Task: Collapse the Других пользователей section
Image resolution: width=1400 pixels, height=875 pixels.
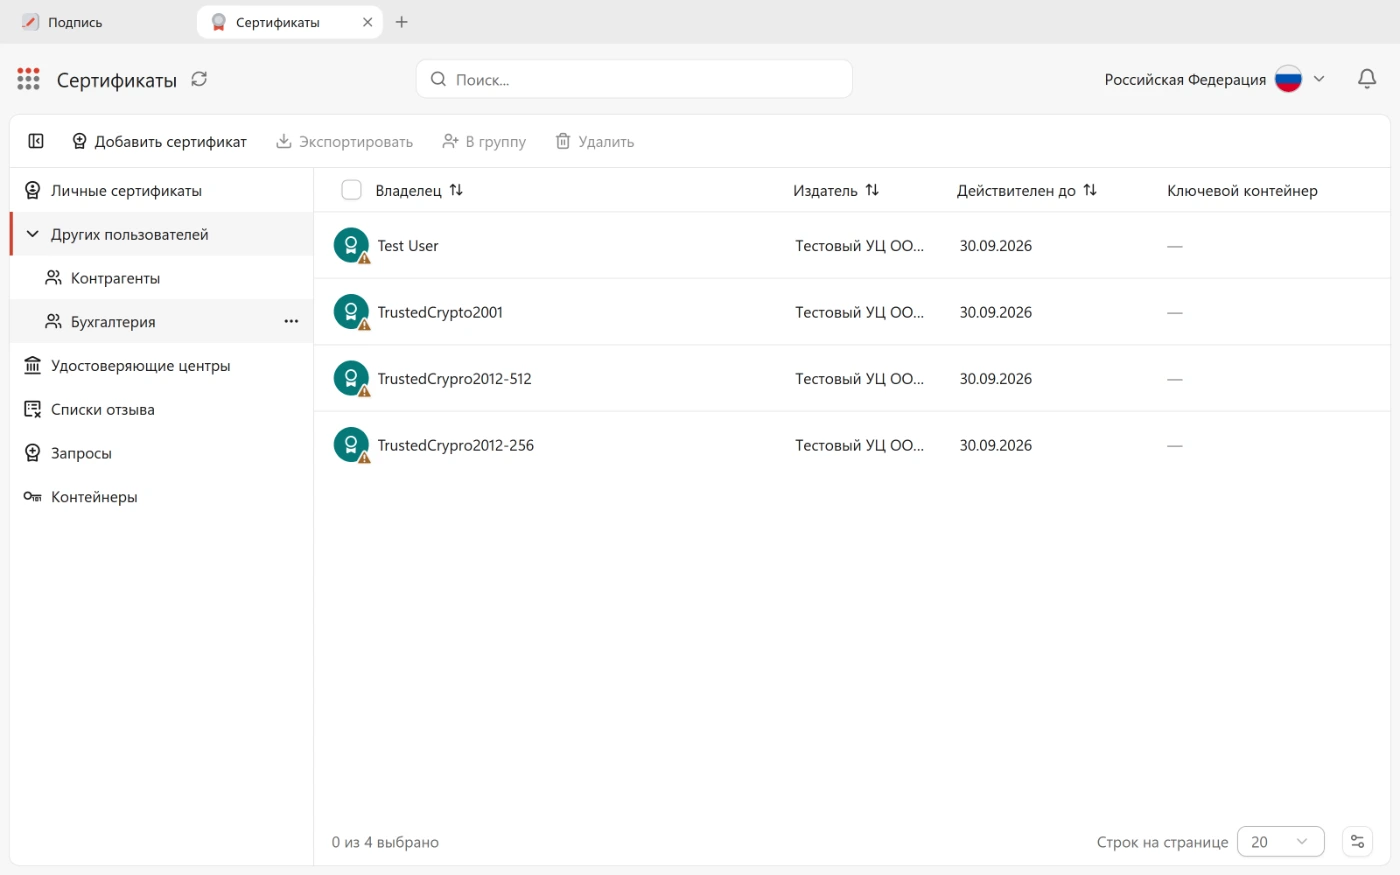Action: point(32,234)
